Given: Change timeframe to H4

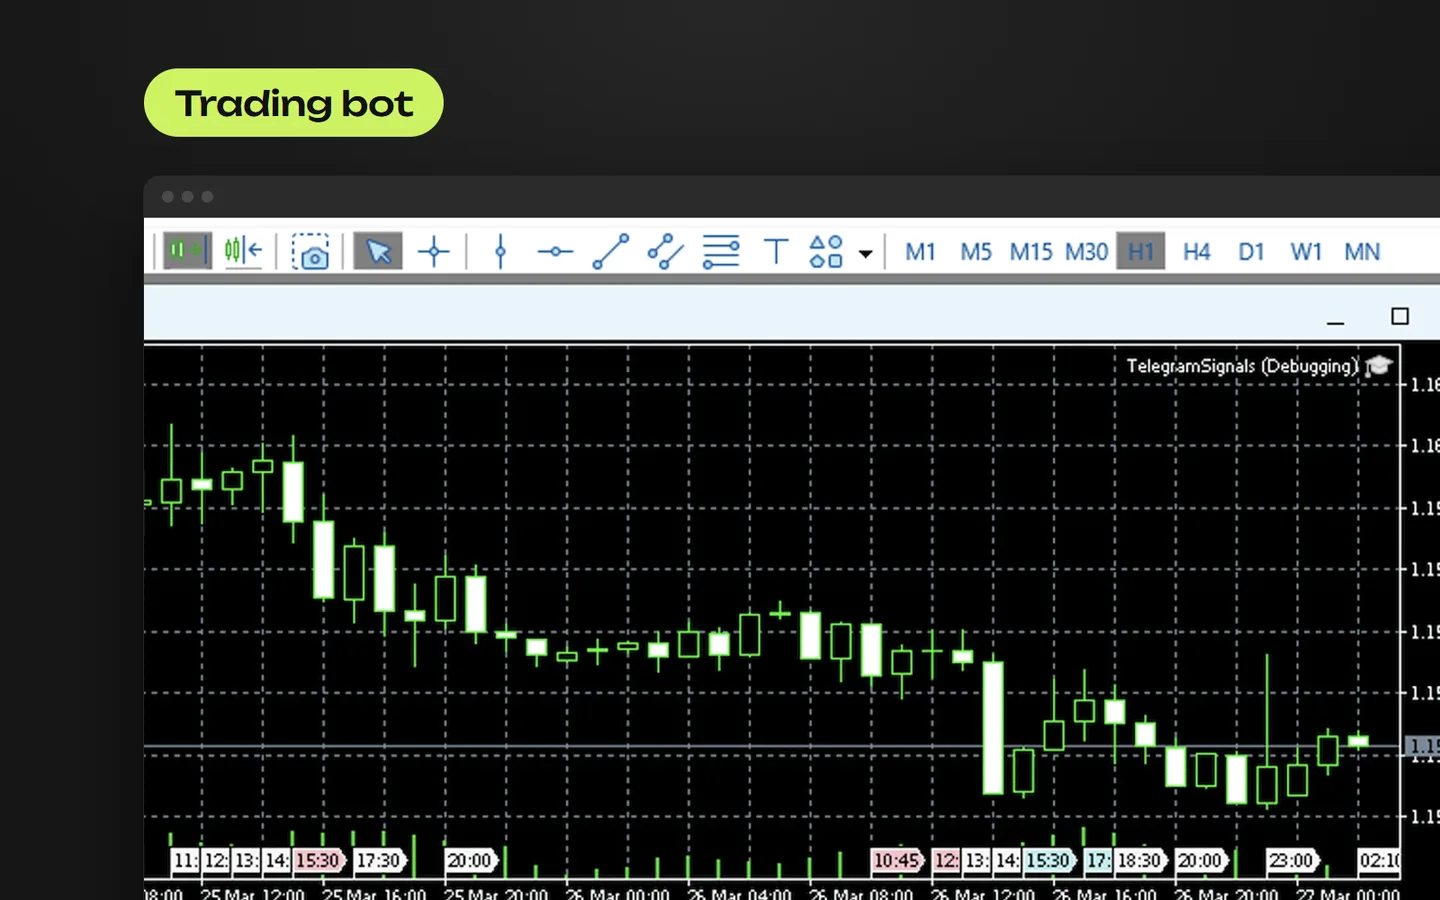Looking at the screenshot, I should [1196, 252].
